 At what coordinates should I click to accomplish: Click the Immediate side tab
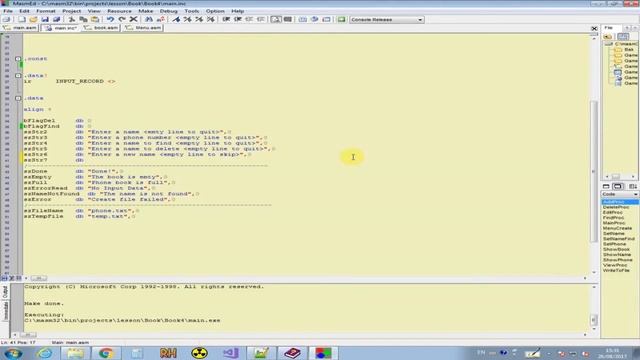click(5, 311)
